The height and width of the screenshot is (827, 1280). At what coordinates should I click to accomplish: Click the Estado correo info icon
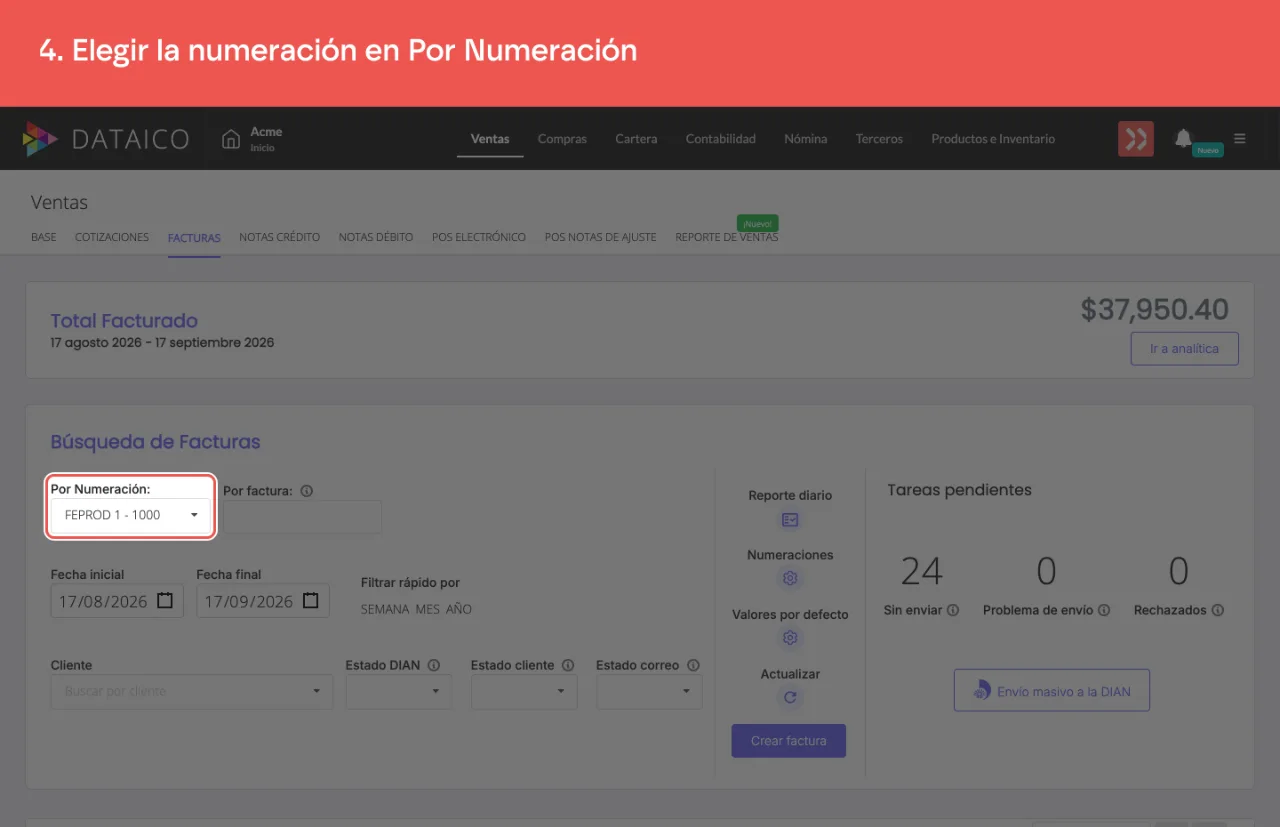tap(693, 665)
